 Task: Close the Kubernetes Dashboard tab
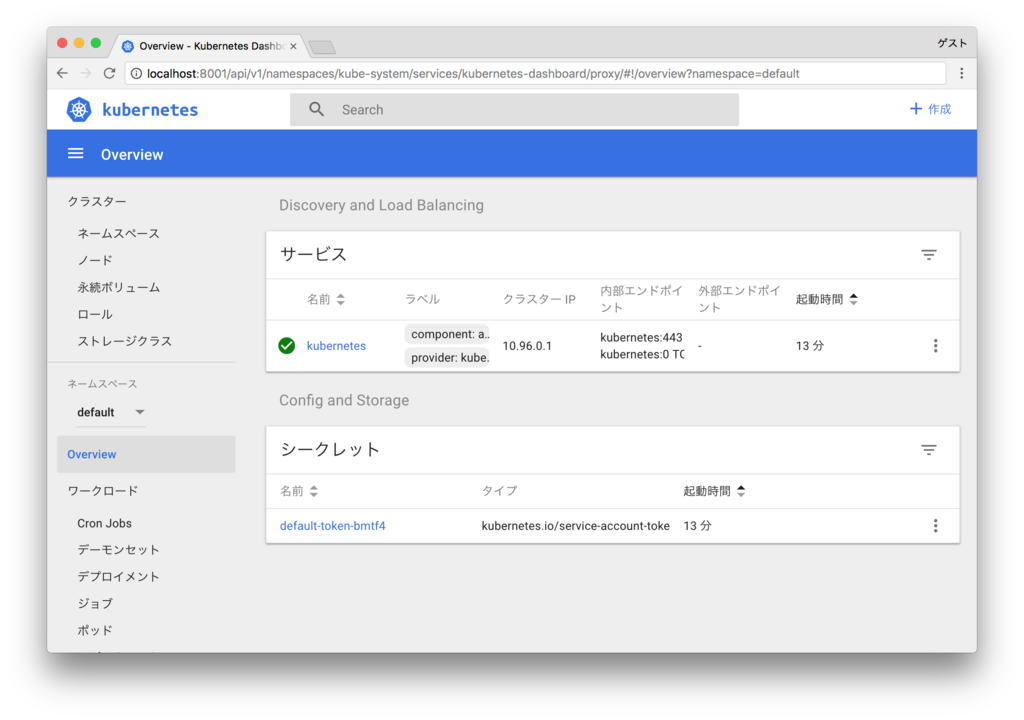[x=293, y=46]
